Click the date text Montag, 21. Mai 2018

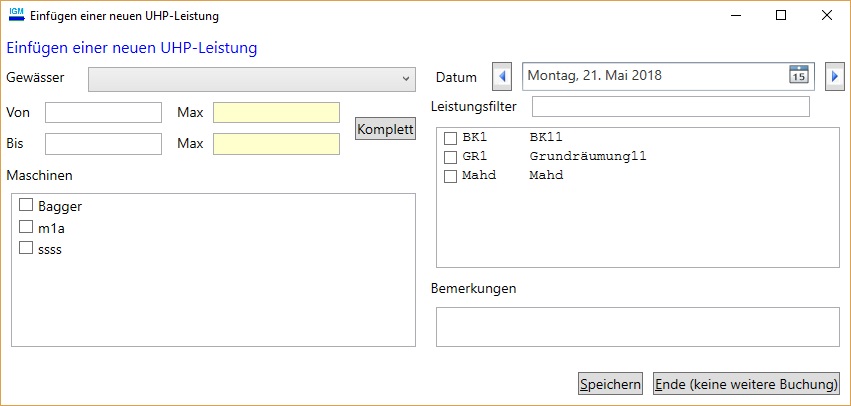pyautogui.click(x=594, y=76)
